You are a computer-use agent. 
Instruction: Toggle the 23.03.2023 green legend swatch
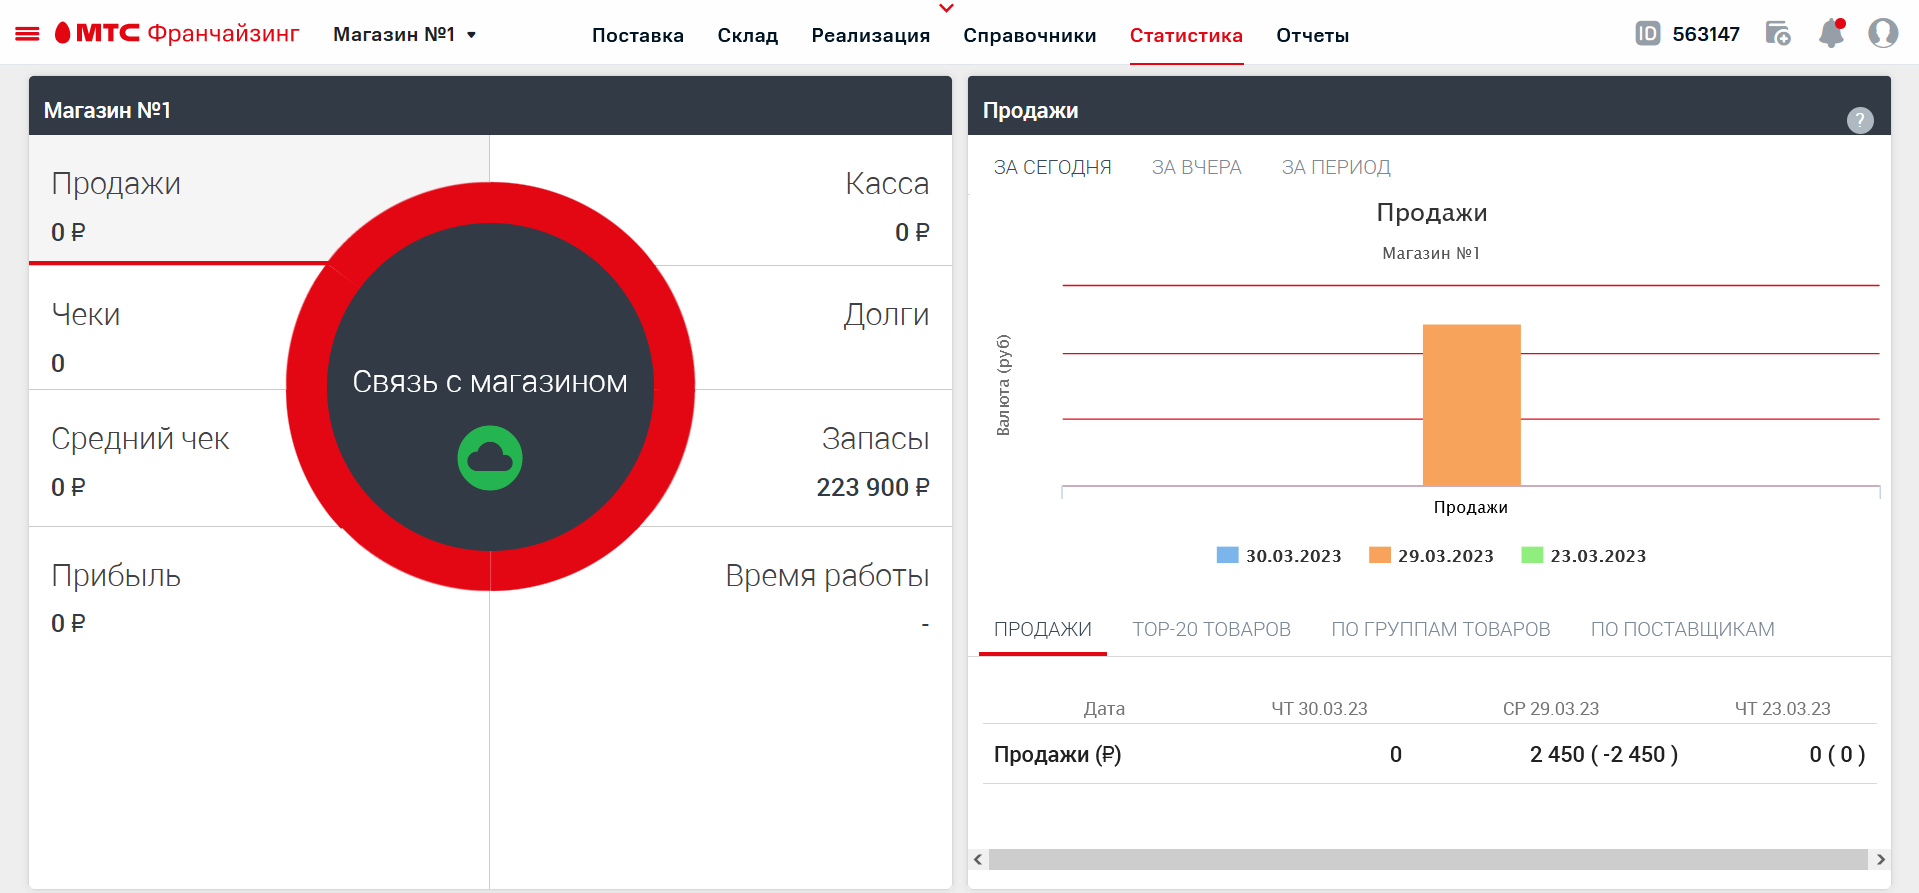[1532, 555]
